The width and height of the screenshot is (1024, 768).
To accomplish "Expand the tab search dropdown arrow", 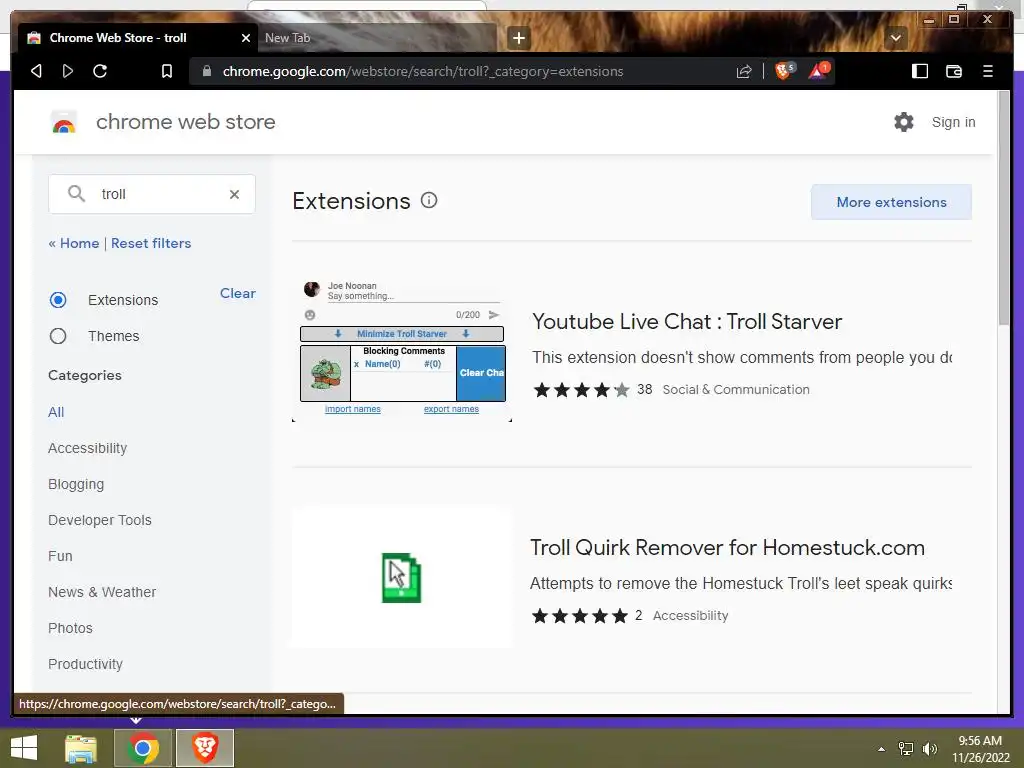I will pos(895,38).
